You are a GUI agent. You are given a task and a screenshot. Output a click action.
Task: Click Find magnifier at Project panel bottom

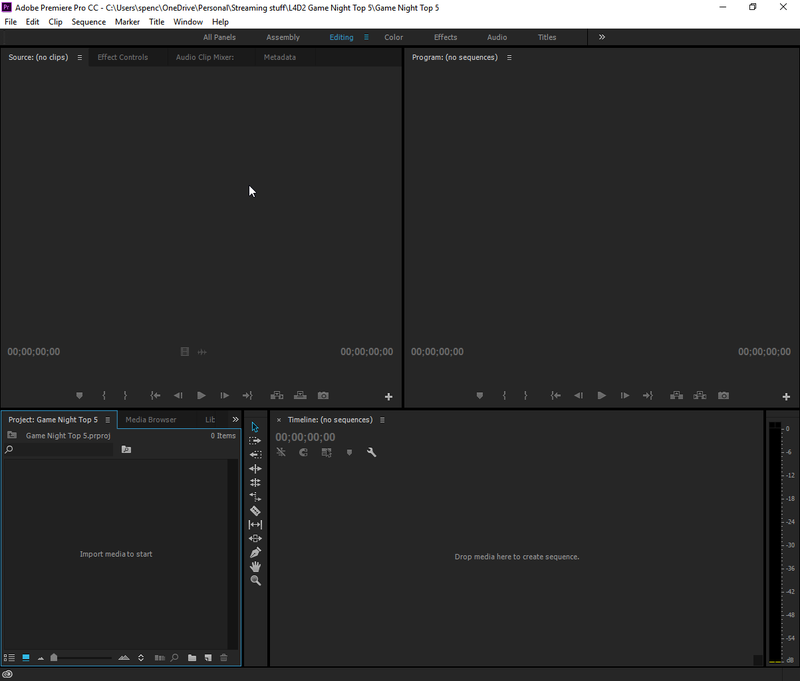[174, 658]
